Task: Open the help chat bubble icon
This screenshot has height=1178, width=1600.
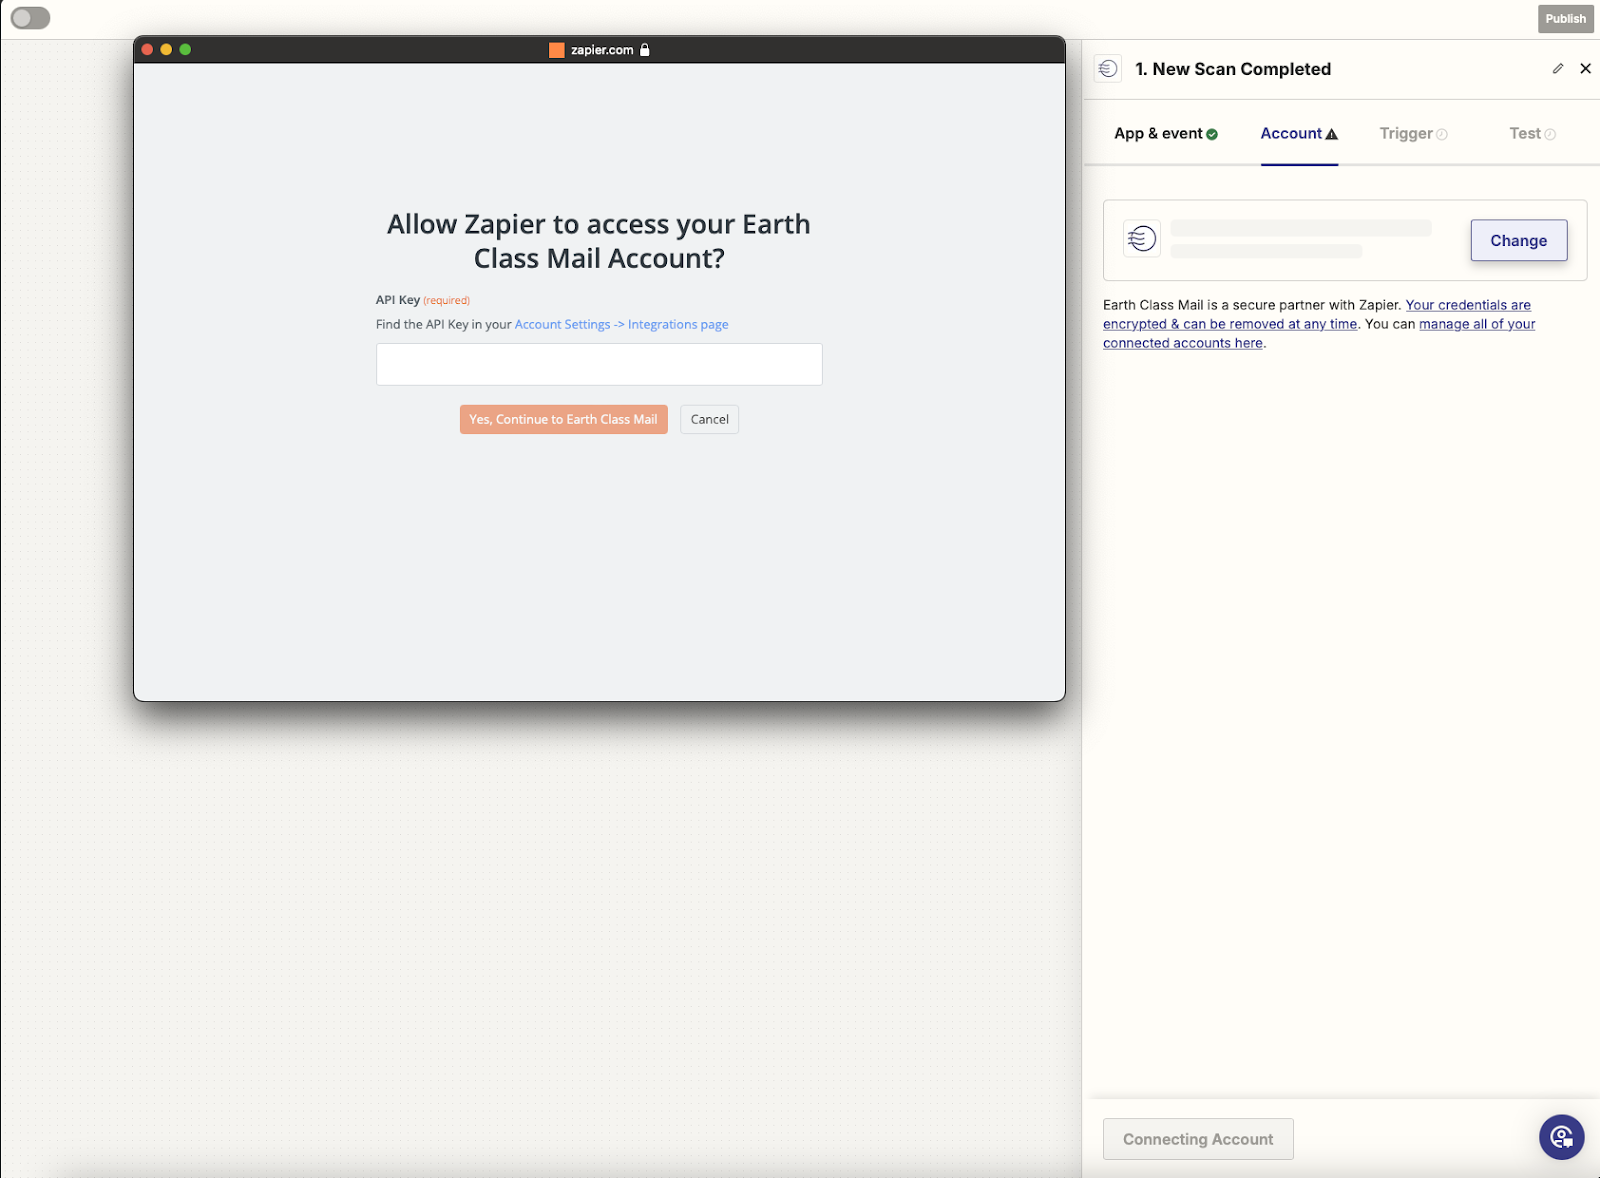Action: click(1561, 1137)
